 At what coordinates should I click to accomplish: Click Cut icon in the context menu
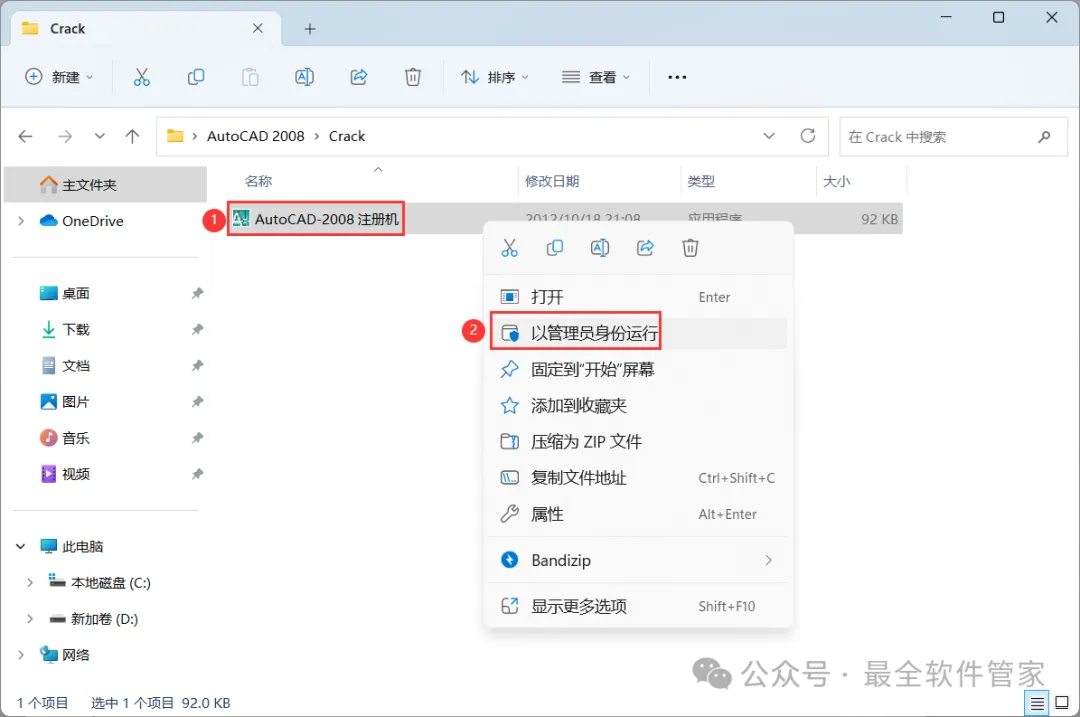(x=510, y=248)
